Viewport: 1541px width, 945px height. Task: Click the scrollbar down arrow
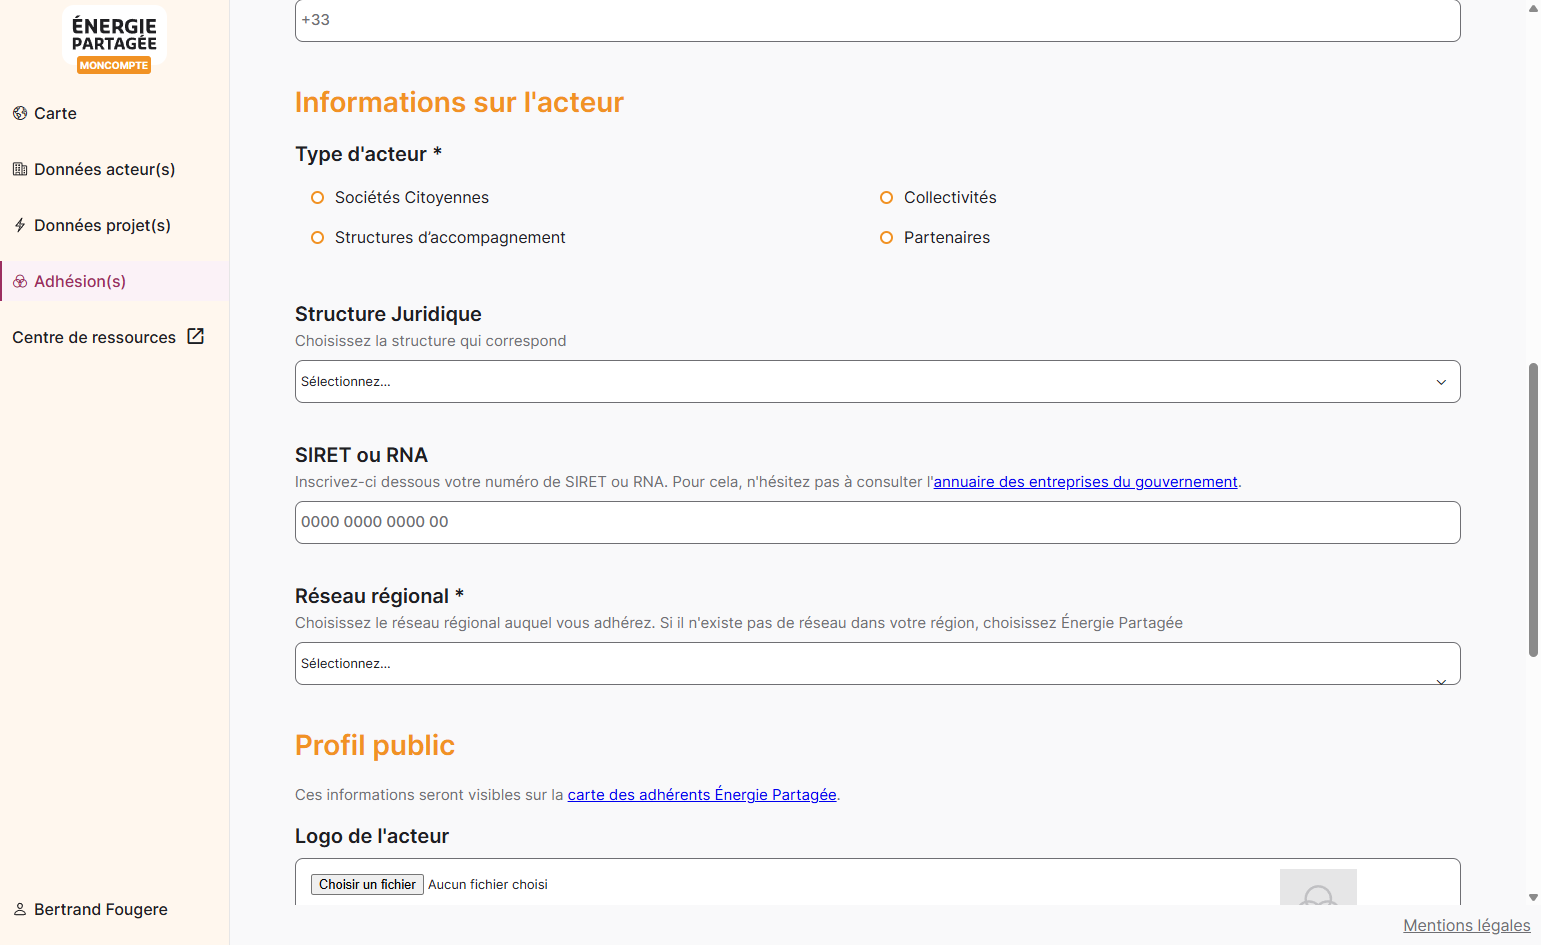coord(1533,898)
